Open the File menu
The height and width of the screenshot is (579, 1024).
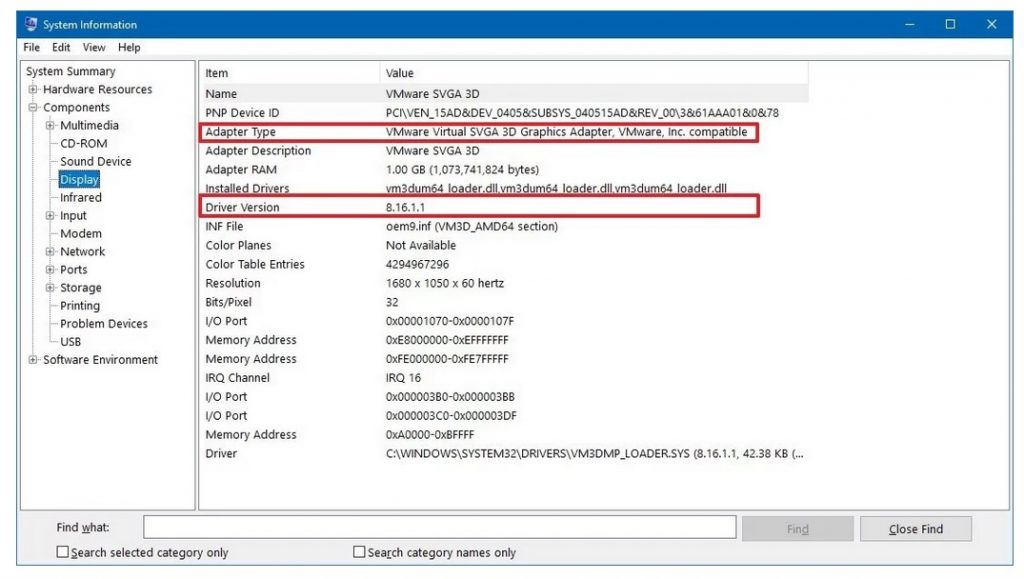click(30, 47)
